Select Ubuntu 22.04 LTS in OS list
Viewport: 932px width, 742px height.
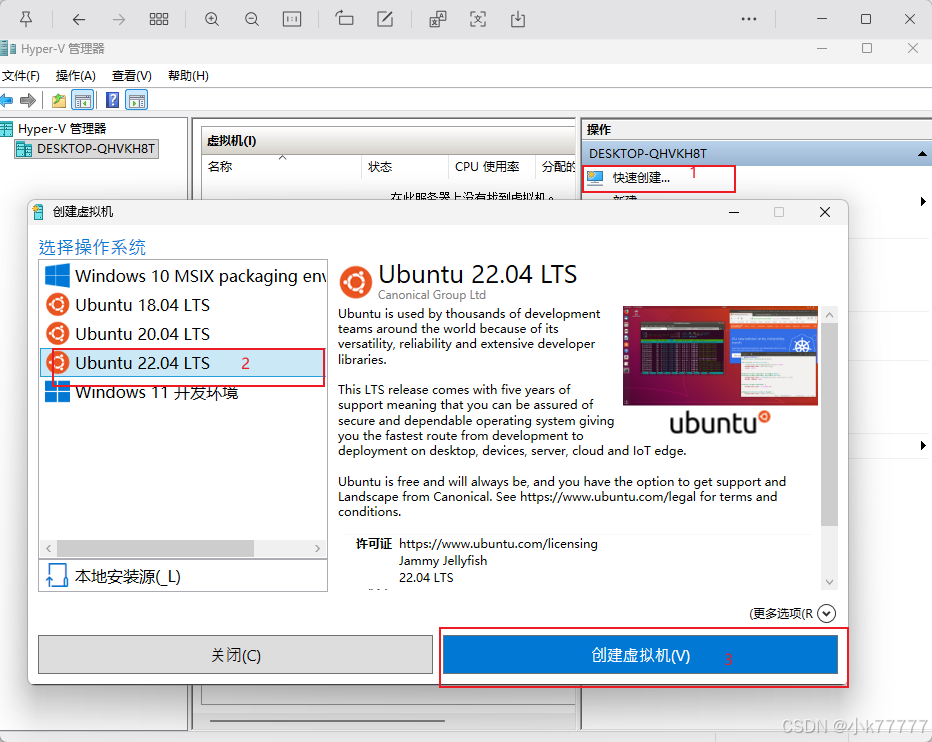click(184, 363)
